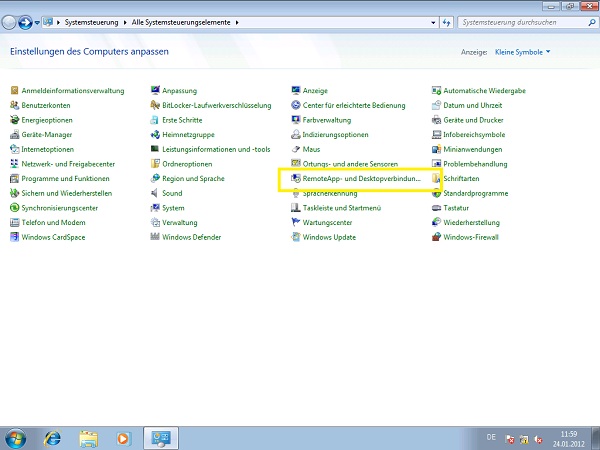Expand arrow after Alle Systemsteuerungselemente breadcrumb
600x450 pixels.
(237, 23)
